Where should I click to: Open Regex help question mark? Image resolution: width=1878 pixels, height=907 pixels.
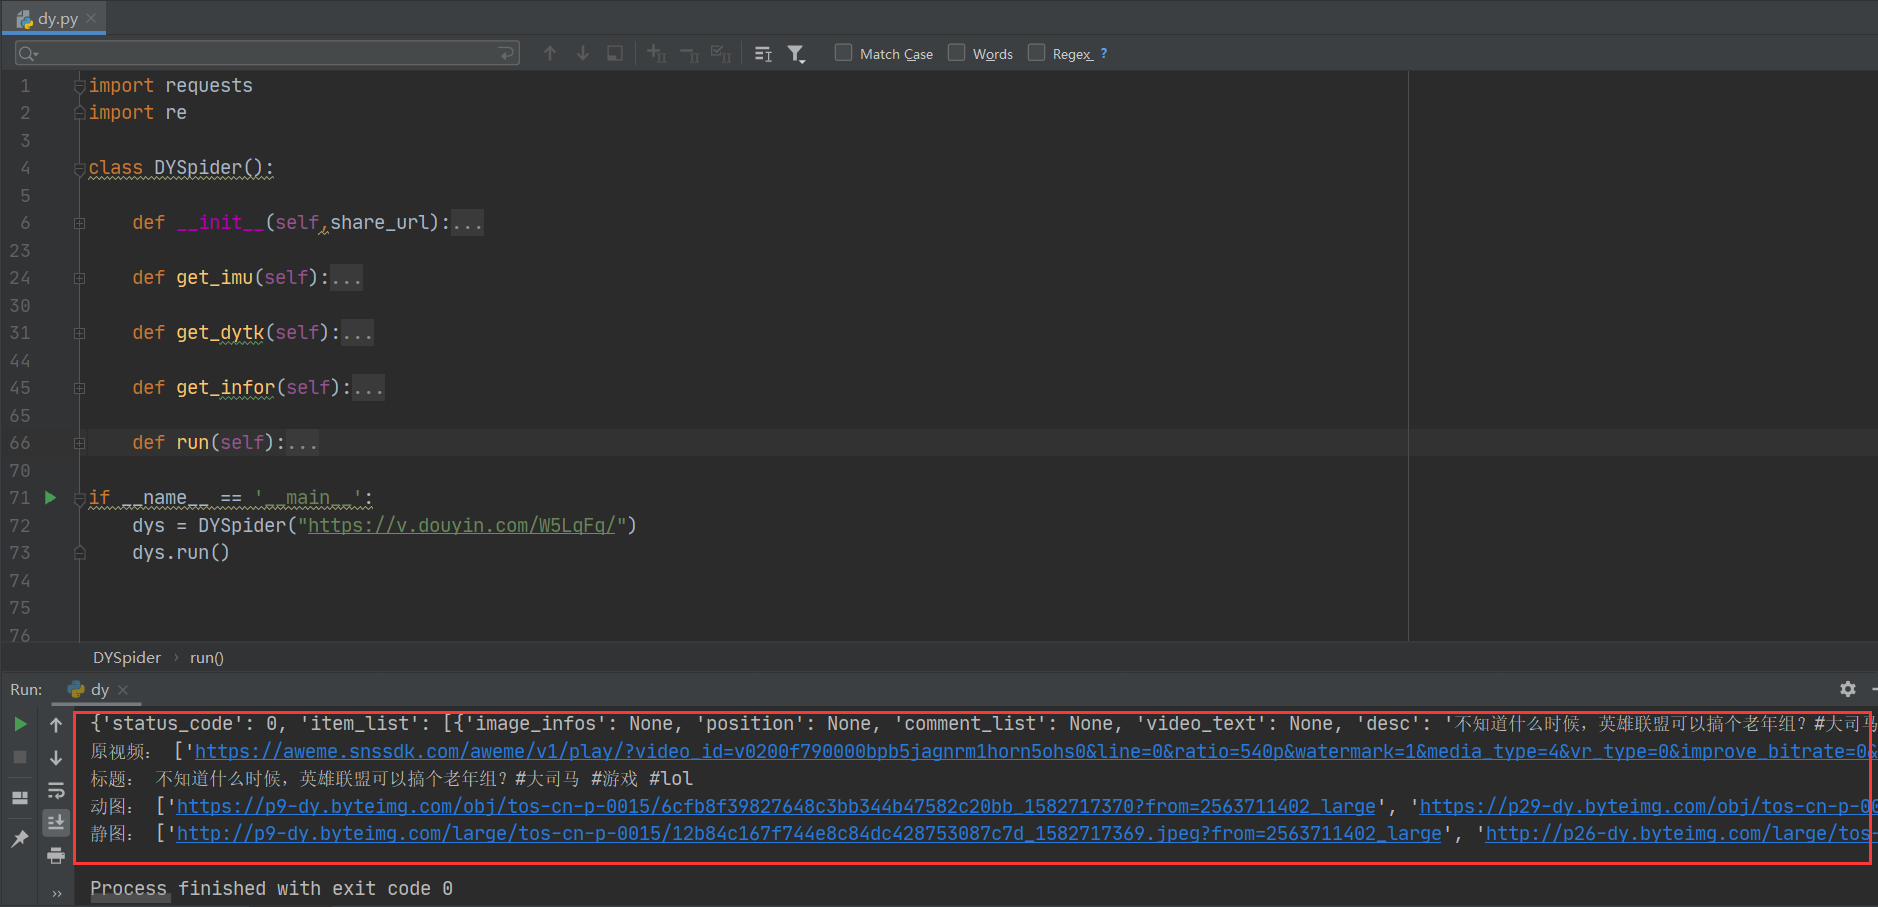coord(1104,53)
